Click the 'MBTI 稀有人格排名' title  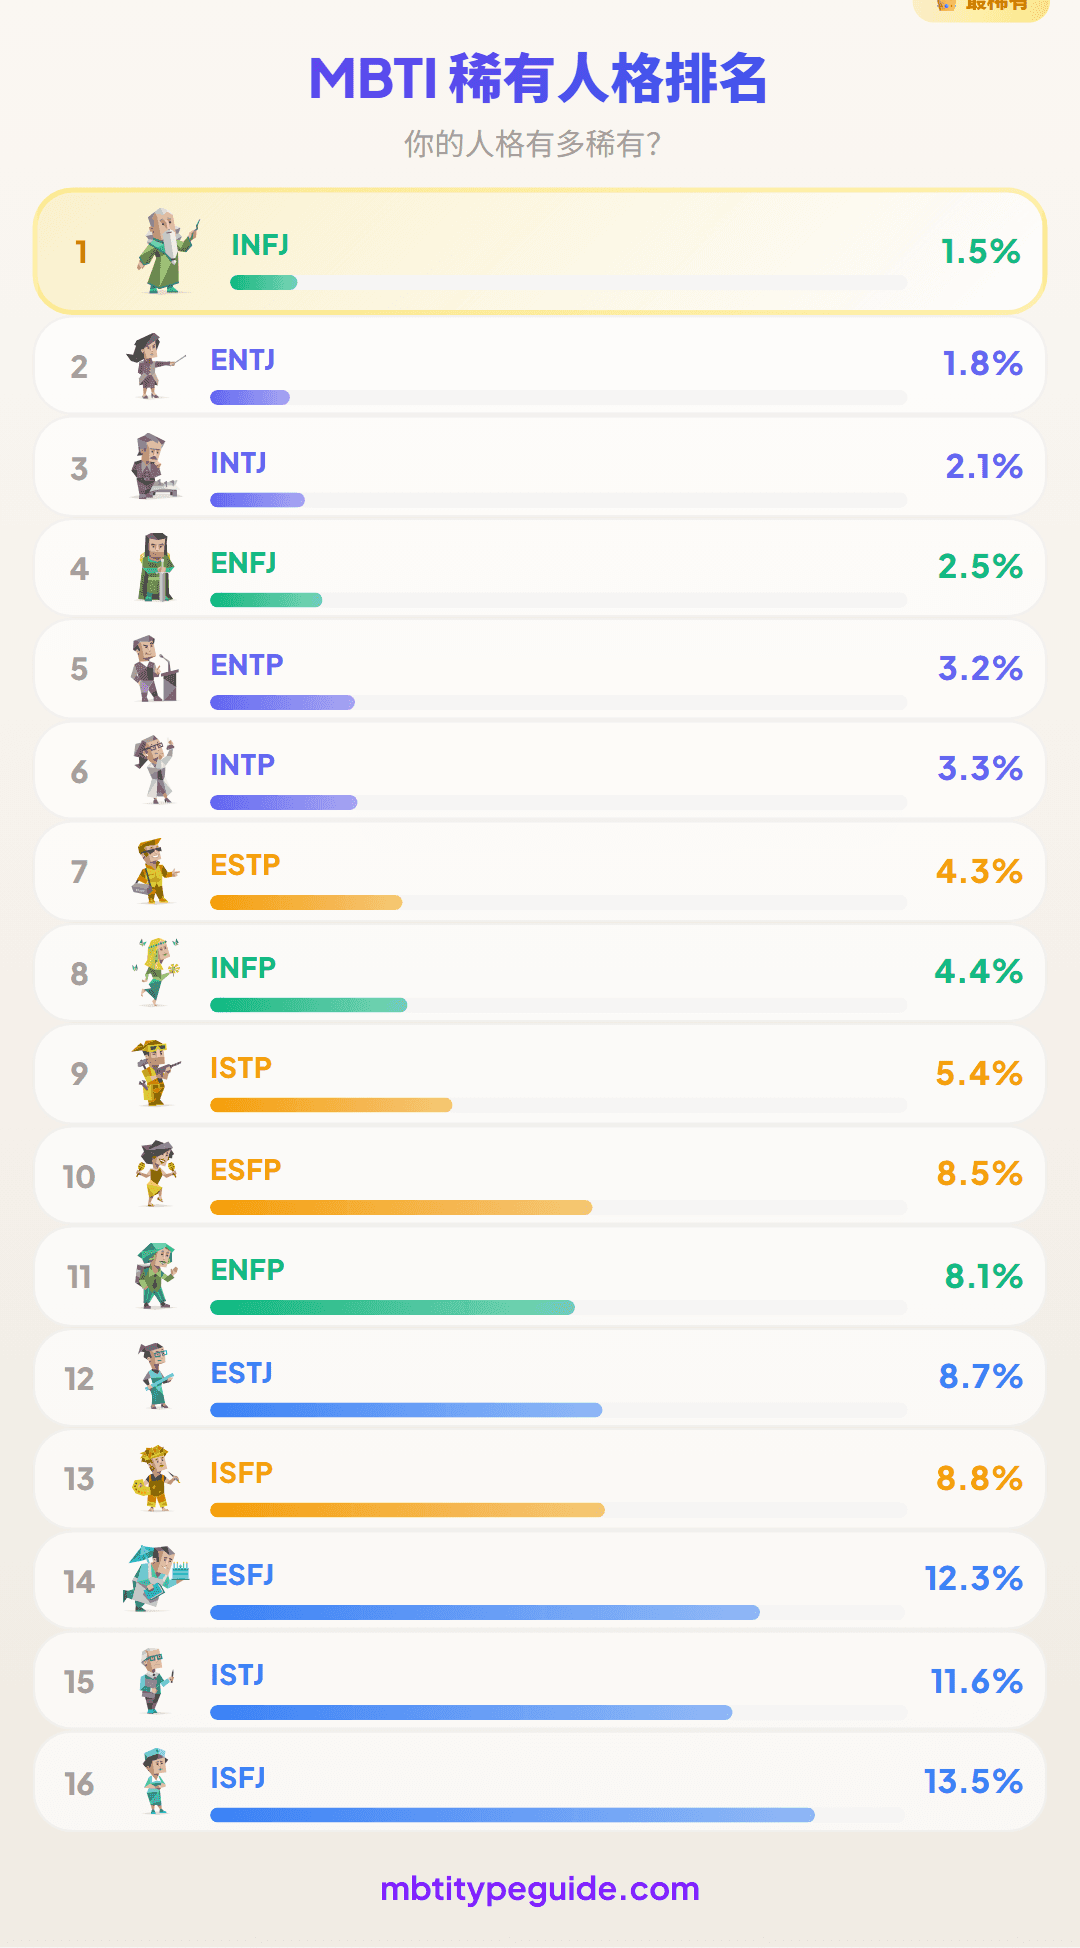(x=538, y=79)
